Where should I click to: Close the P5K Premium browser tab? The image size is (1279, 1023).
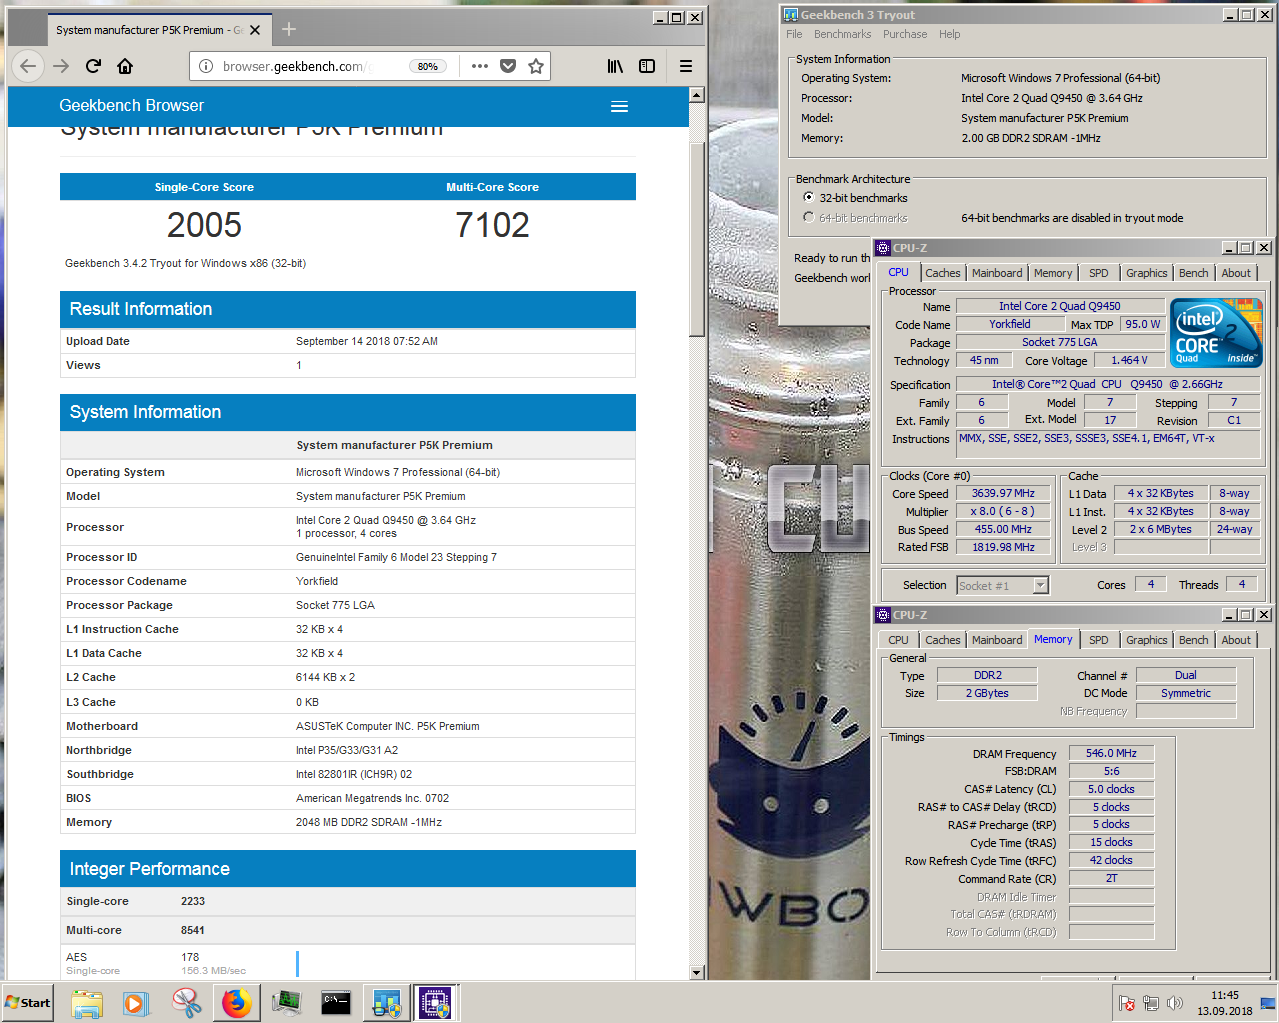pyautogui.click(x=255, y=30)
